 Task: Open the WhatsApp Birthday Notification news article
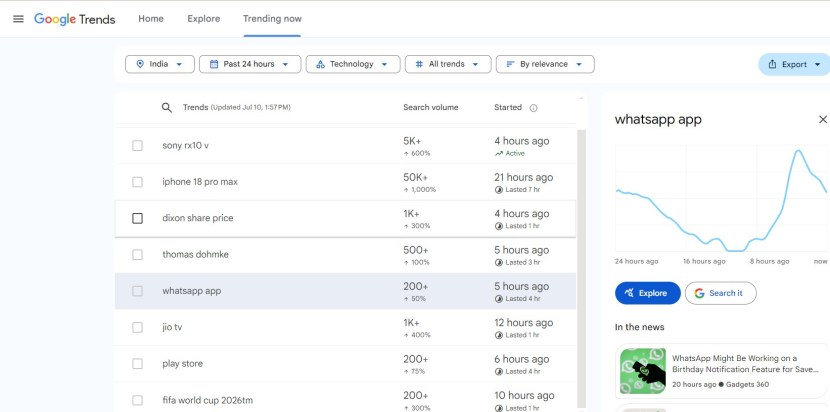722,371
